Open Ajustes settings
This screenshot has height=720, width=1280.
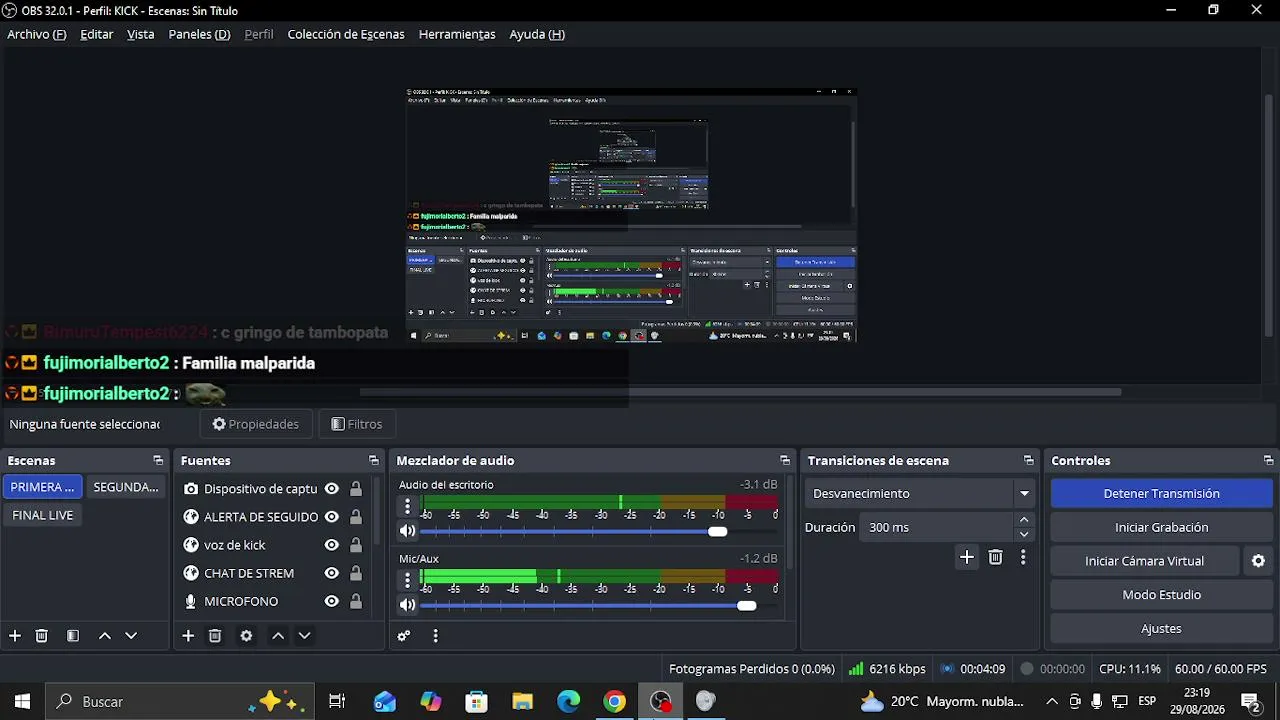point(1161,629)
